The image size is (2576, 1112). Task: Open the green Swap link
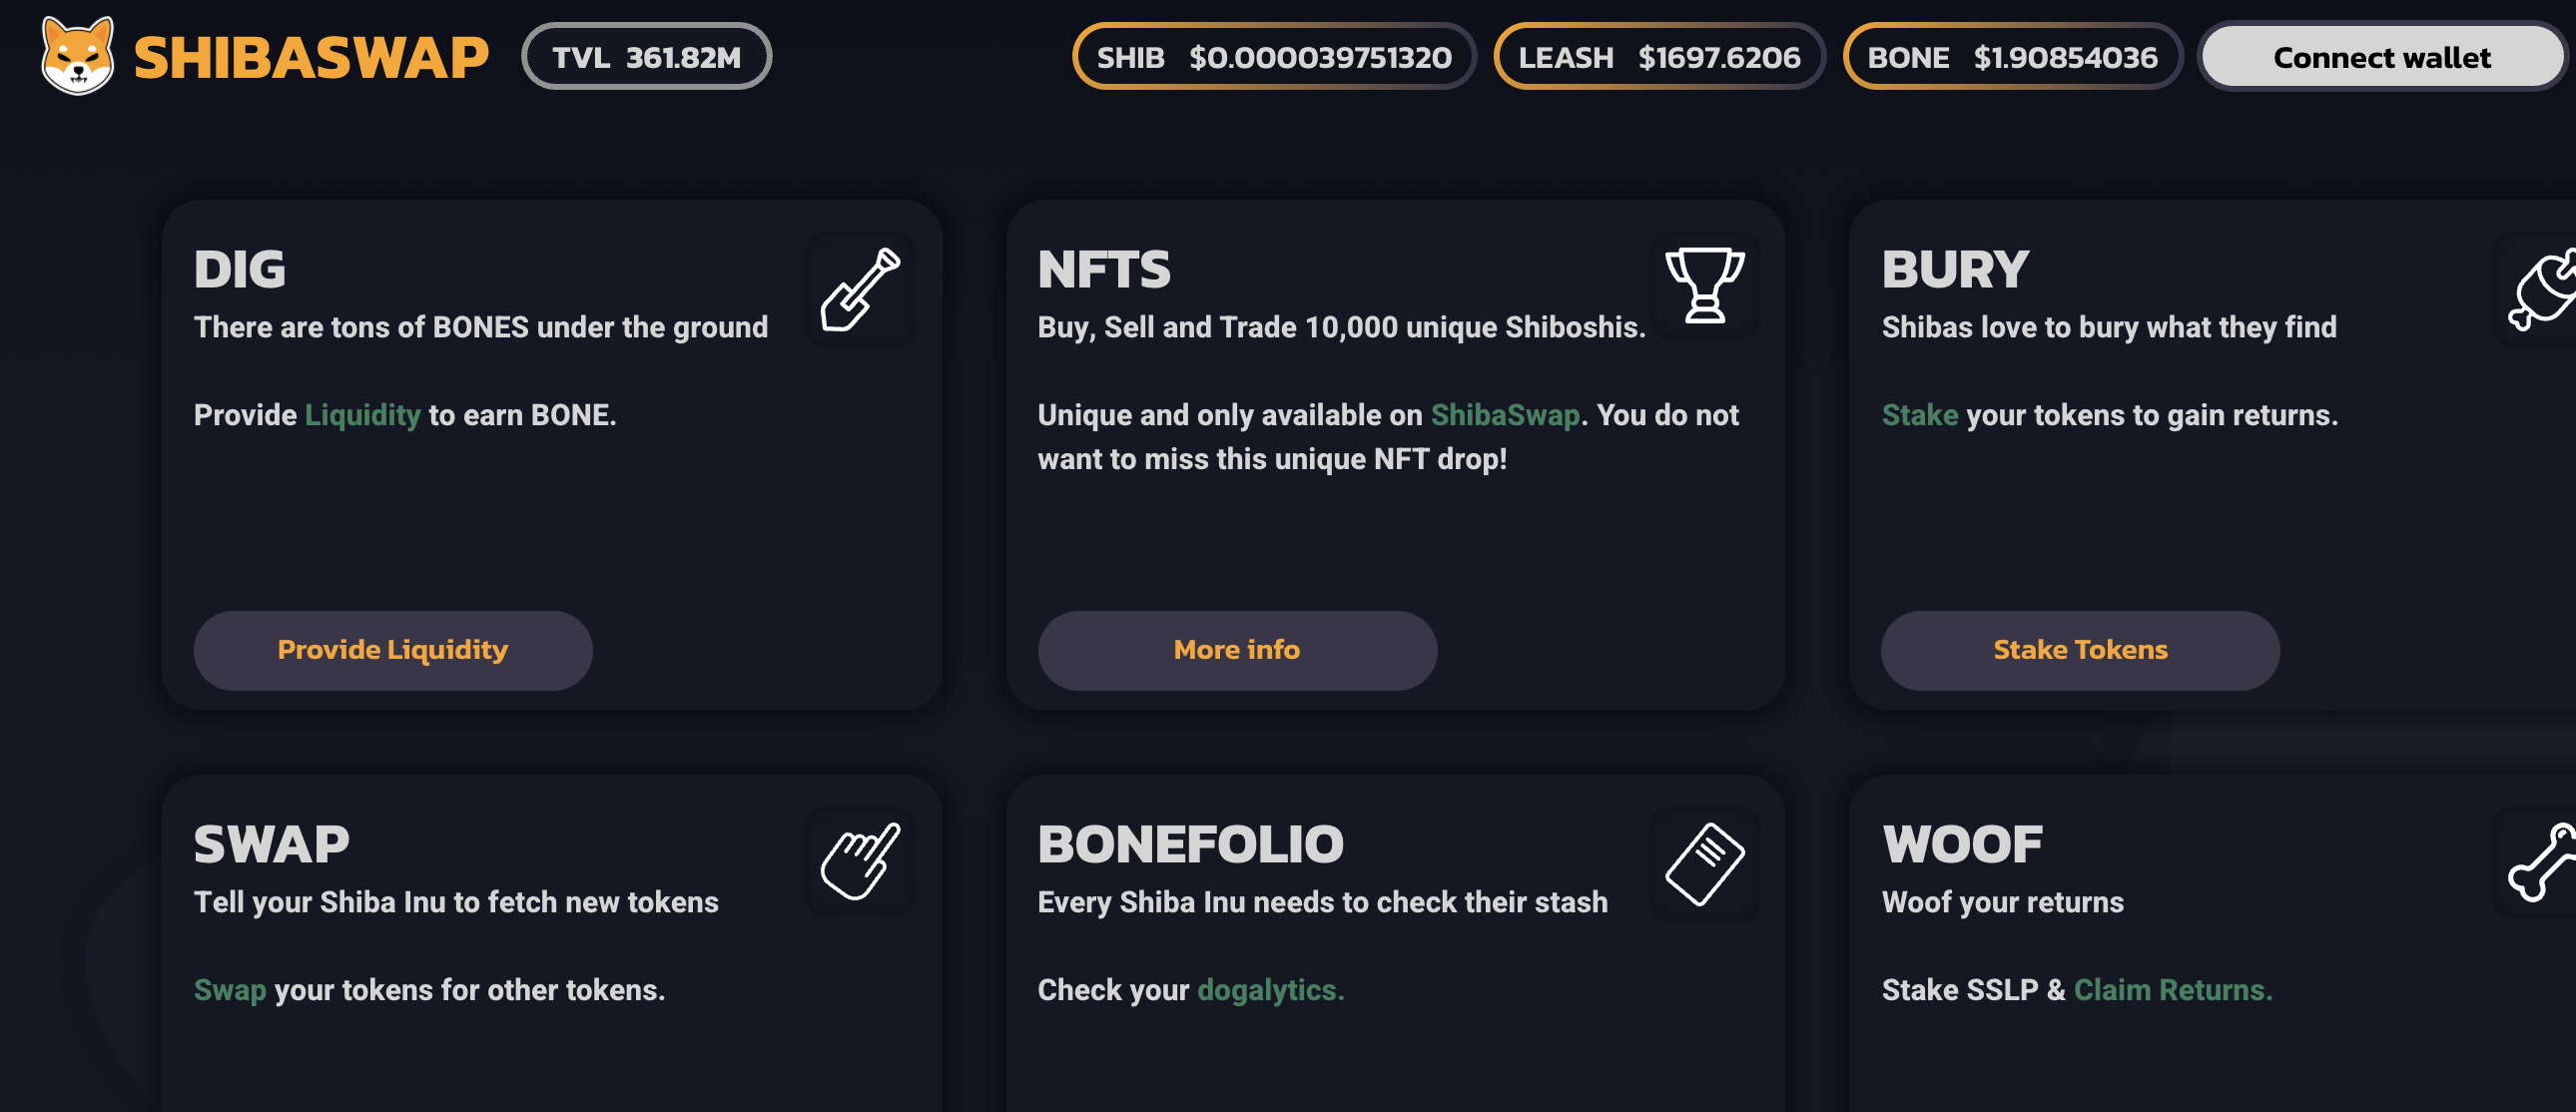pos(230,990)
